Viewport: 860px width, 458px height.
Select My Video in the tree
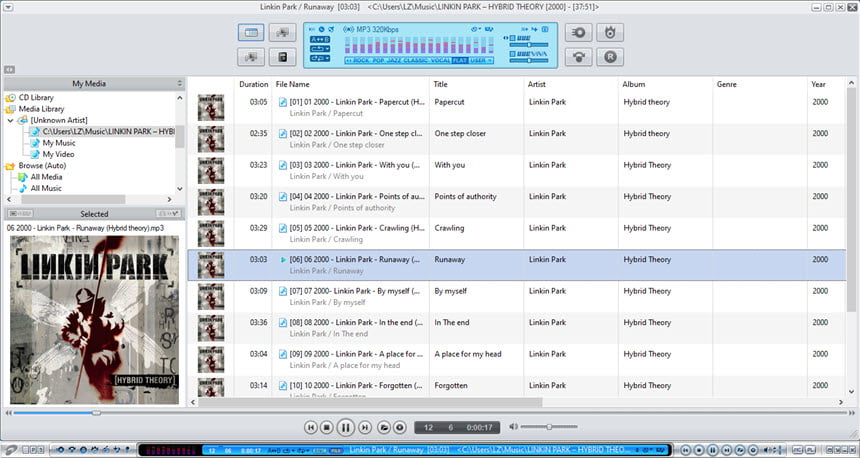pos(58,154)
